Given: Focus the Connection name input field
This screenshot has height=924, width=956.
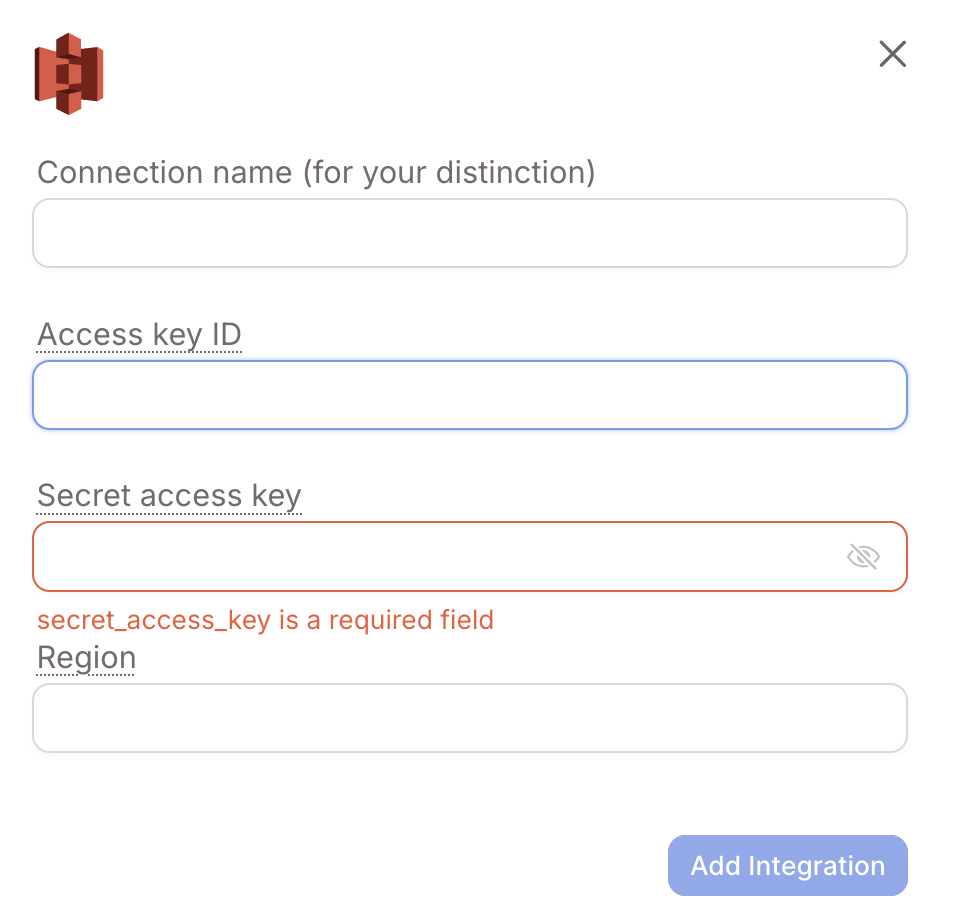Looking at the screenshot, I should [470, 233].
